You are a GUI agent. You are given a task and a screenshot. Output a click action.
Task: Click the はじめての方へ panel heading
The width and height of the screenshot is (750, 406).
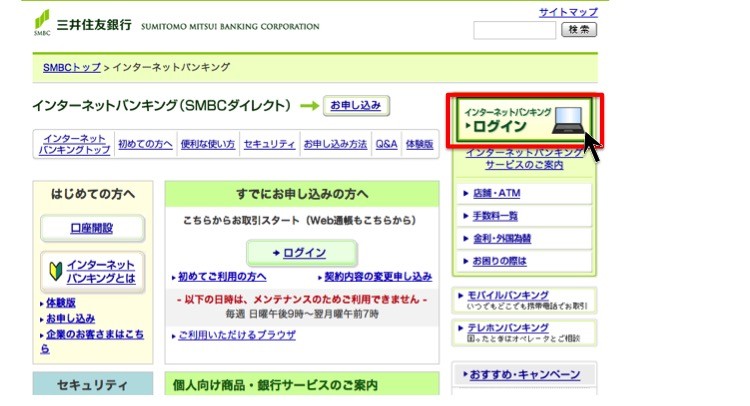(93, 194)
